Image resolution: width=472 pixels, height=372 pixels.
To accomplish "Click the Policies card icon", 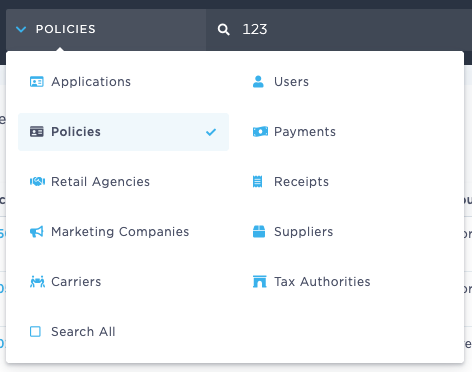I will click(36, 132).
